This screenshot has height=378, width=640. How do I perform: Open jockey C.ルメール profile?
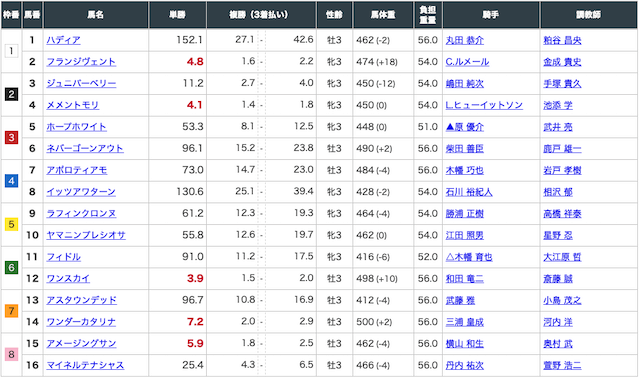pos(467,62)
